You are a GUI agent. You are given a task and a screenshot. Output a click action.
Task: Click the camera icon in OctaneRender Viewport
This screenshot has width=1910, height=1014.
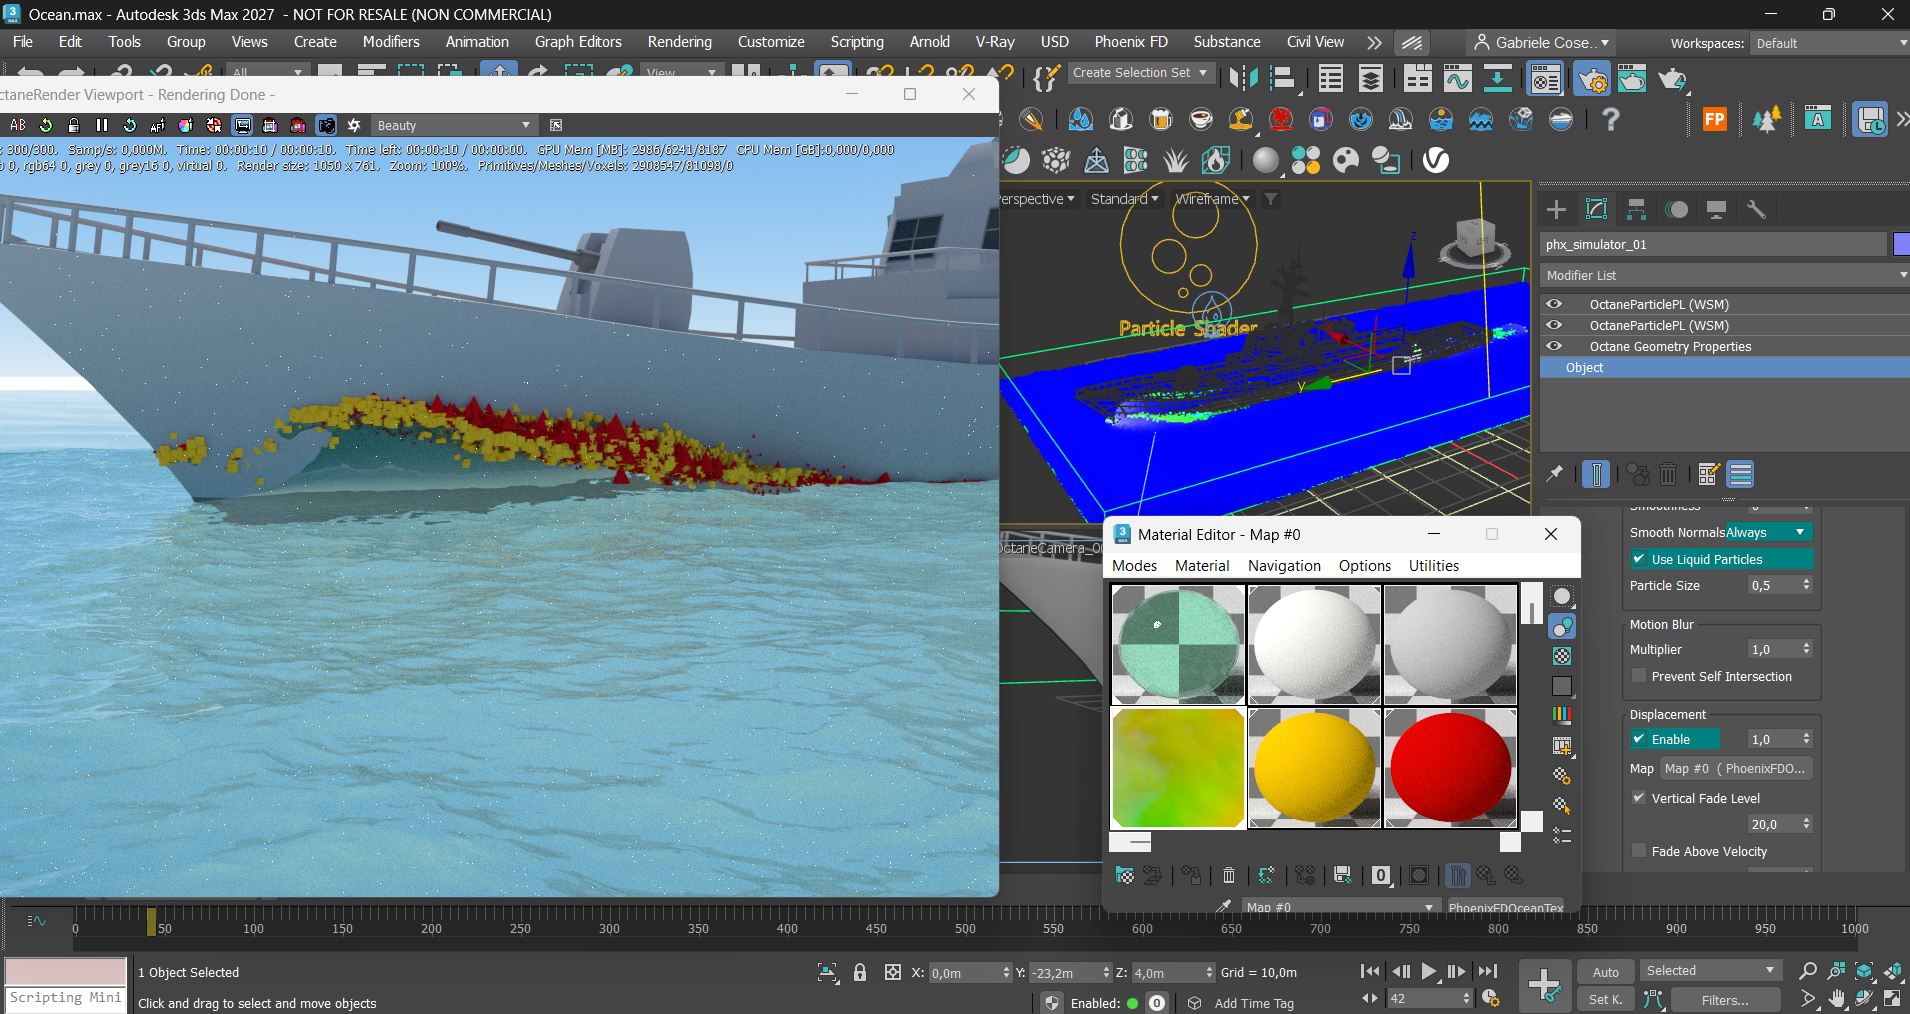[x=326, y=125]
